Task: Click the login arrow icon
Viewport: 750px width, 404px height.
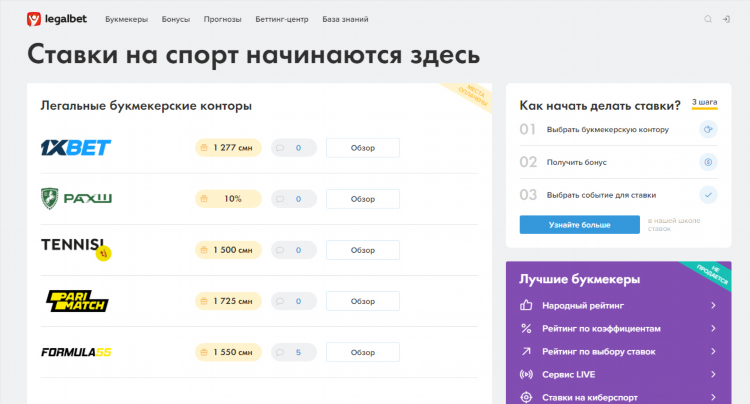Action: pyautogui.click(x=726, y=19)
